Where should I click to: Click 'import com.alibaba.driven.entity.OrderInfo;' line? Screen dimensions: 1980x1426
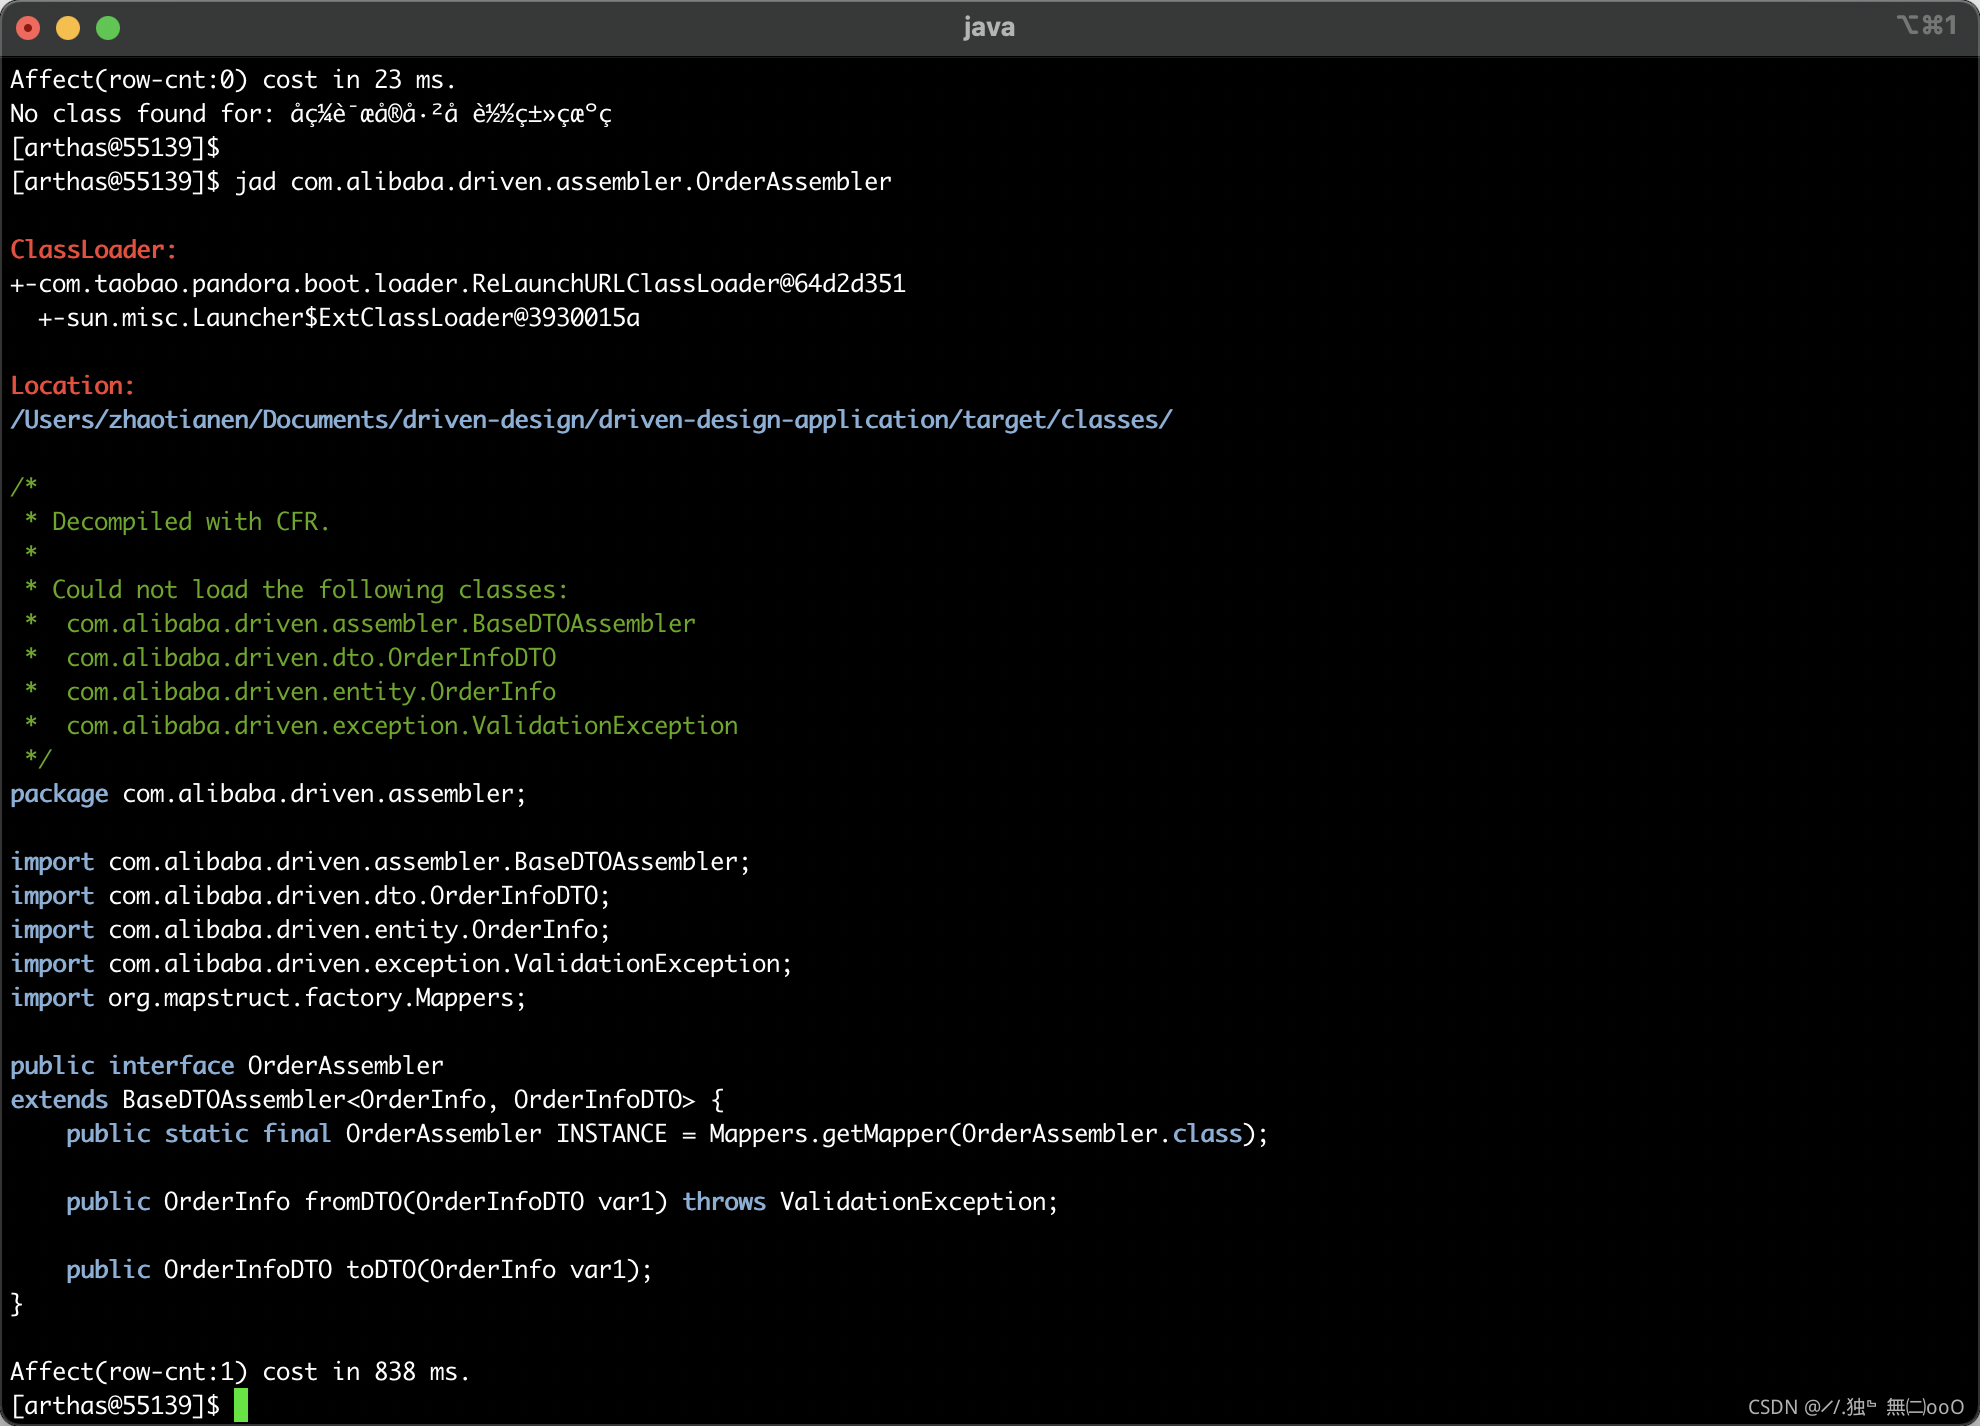[310, 930]
